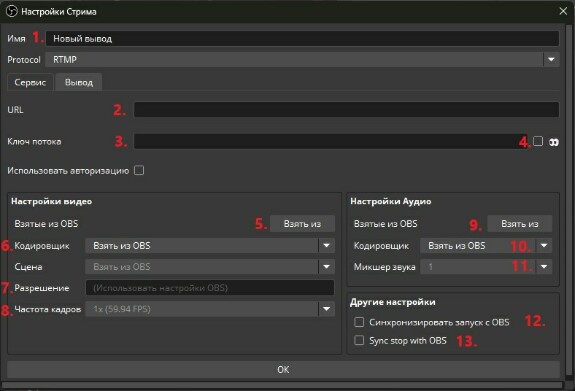
Task: Click Взять из button in audio settings
Action: (x=520, y=224)
